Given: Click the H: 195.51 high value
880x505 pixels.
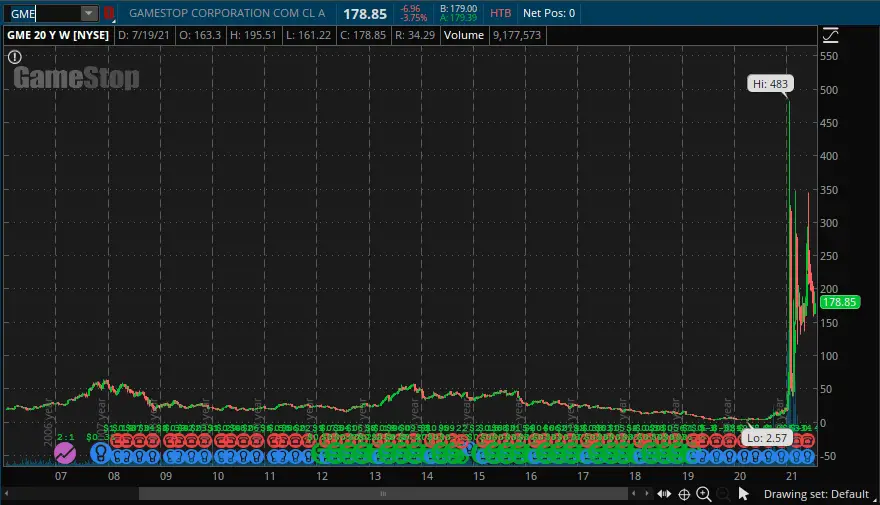Looking at the screenshot, I should point(253,35).
